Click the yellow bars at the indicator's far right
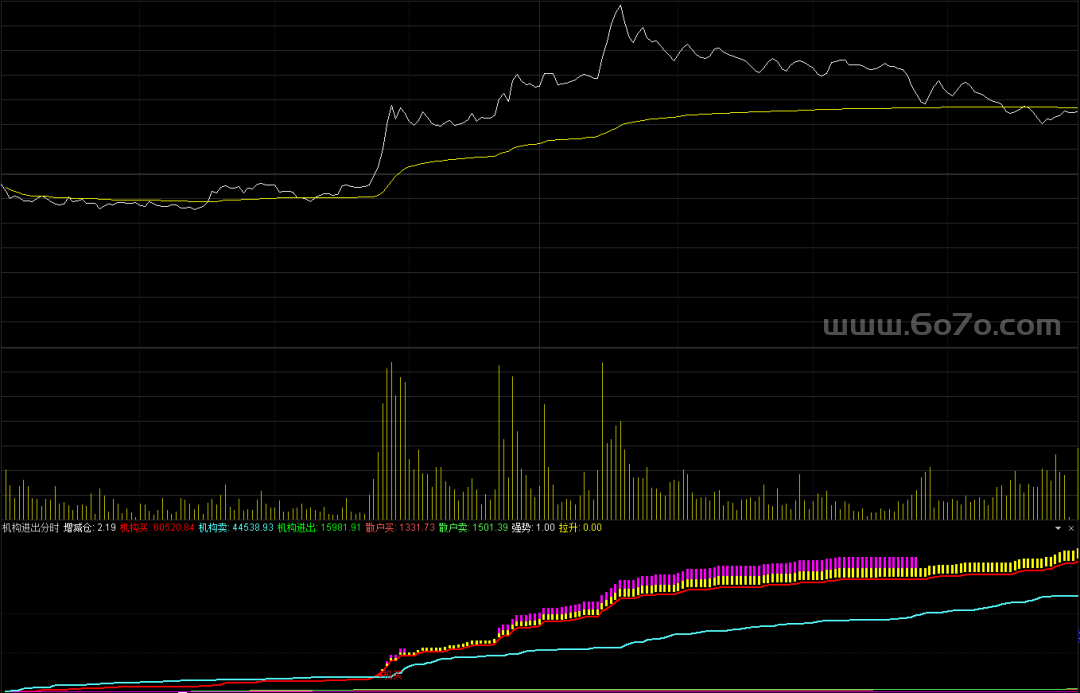This screenshot has height=693, width=1080. pyautogui.click(x=1070, y=554)
